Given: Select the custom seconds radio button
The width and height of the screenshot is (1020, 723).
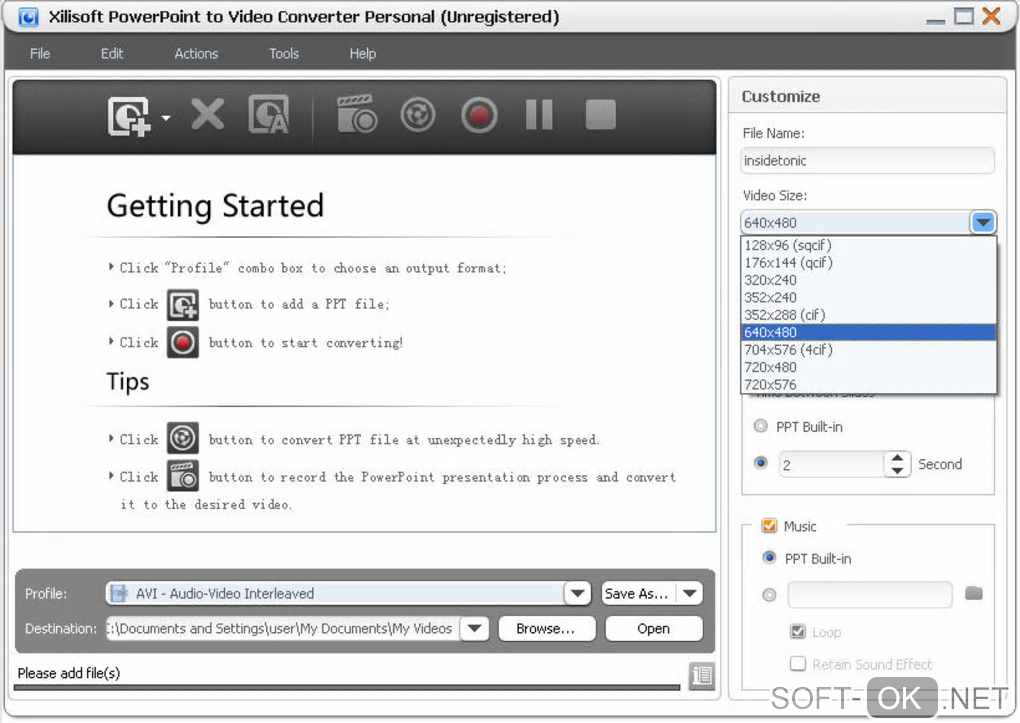Looking at the screenshot, I should tap(760, 463).
